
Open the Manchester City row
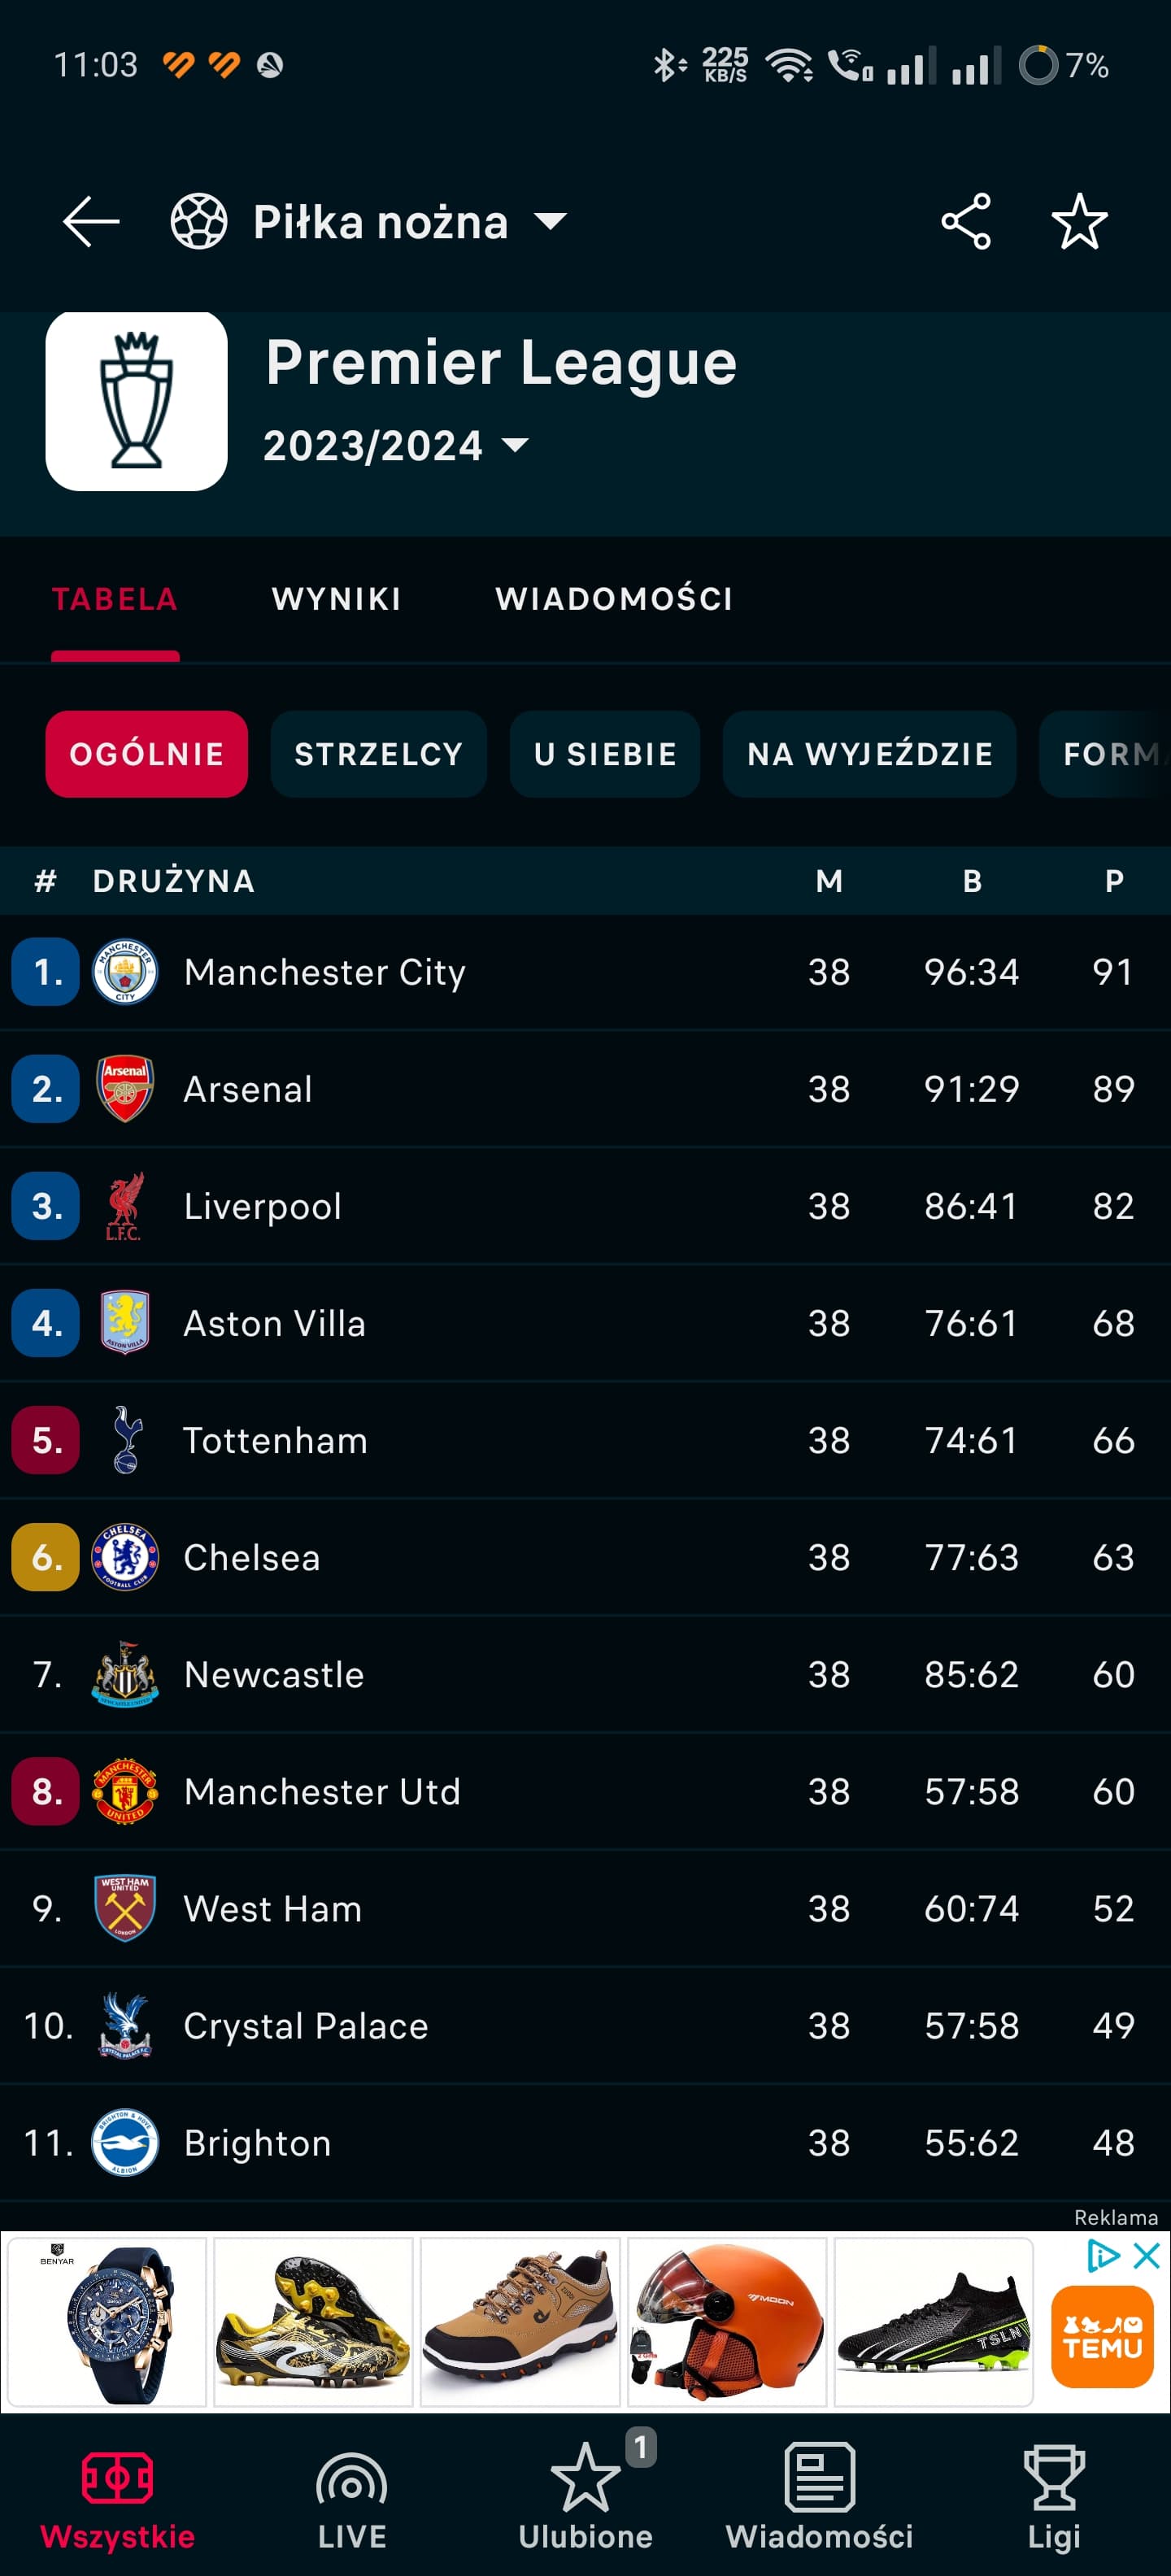(x=586, y=972)
